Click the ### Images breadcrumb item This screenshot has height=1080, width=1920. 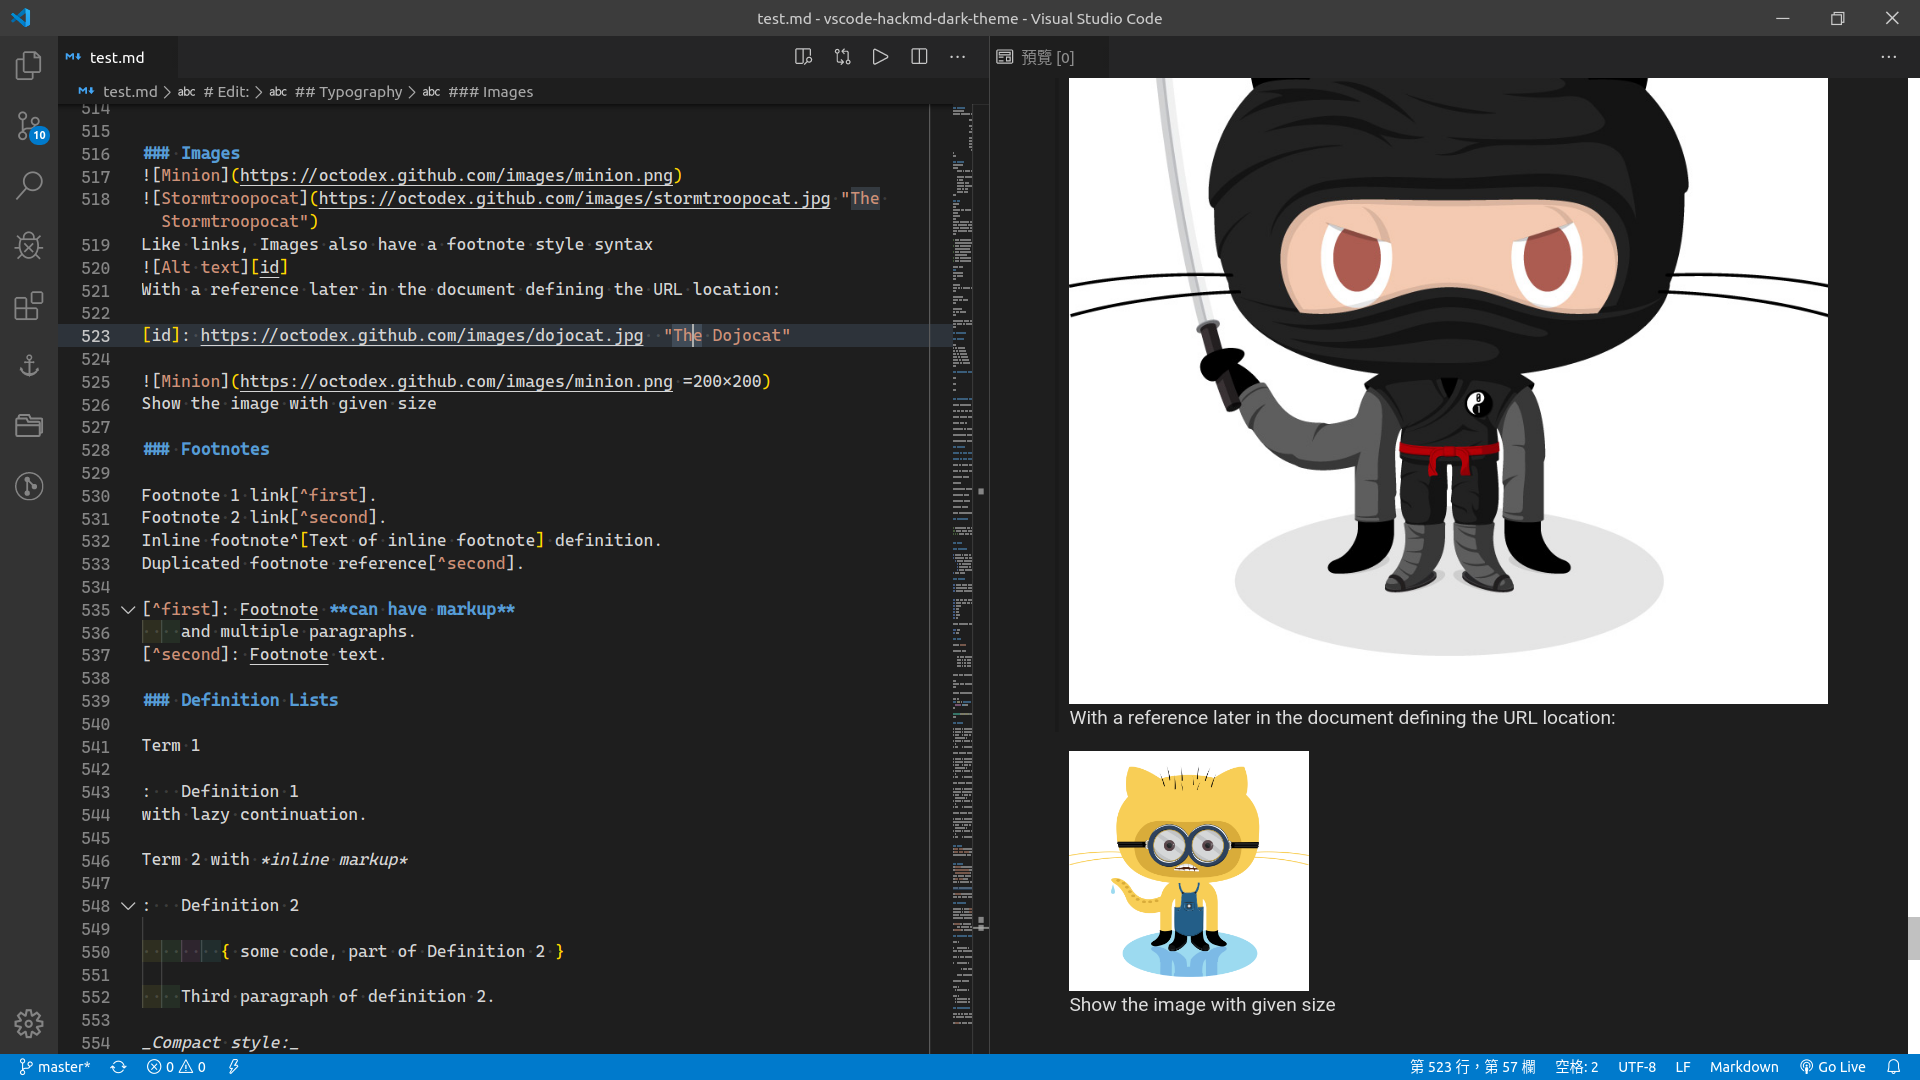(x=490, y=92)
